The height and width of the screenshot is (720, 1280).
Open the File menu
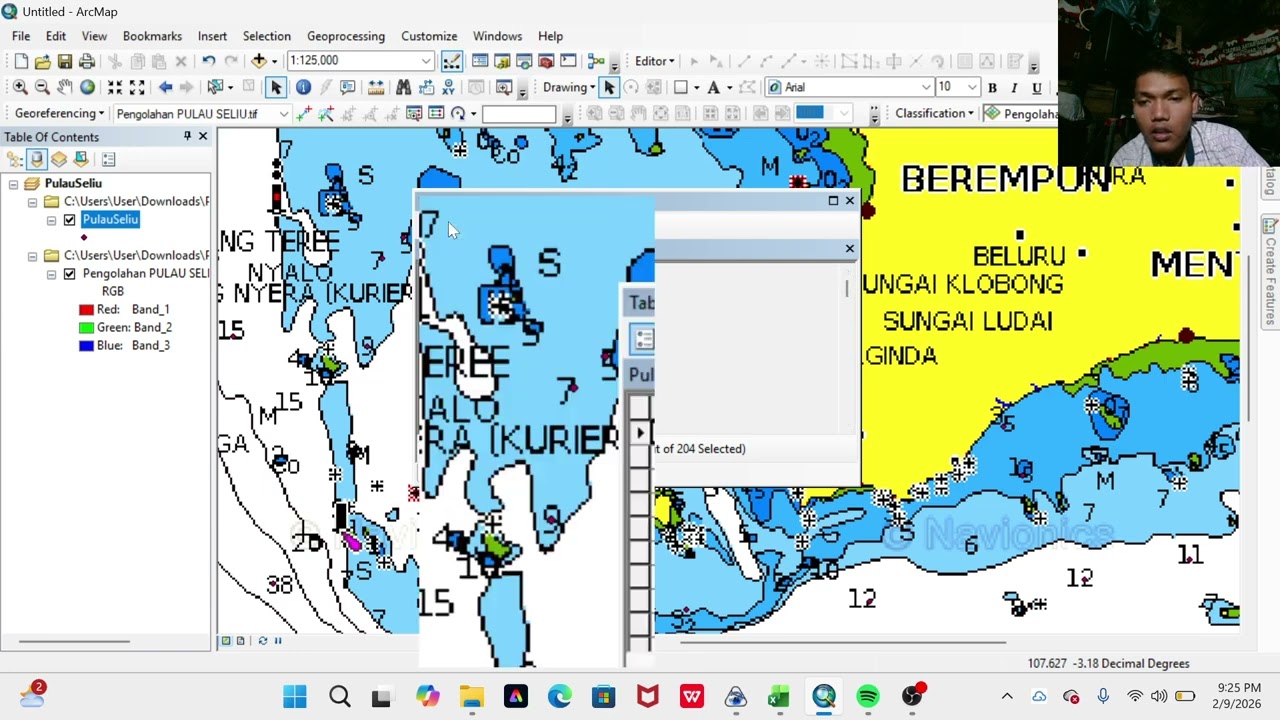(21, 36)
